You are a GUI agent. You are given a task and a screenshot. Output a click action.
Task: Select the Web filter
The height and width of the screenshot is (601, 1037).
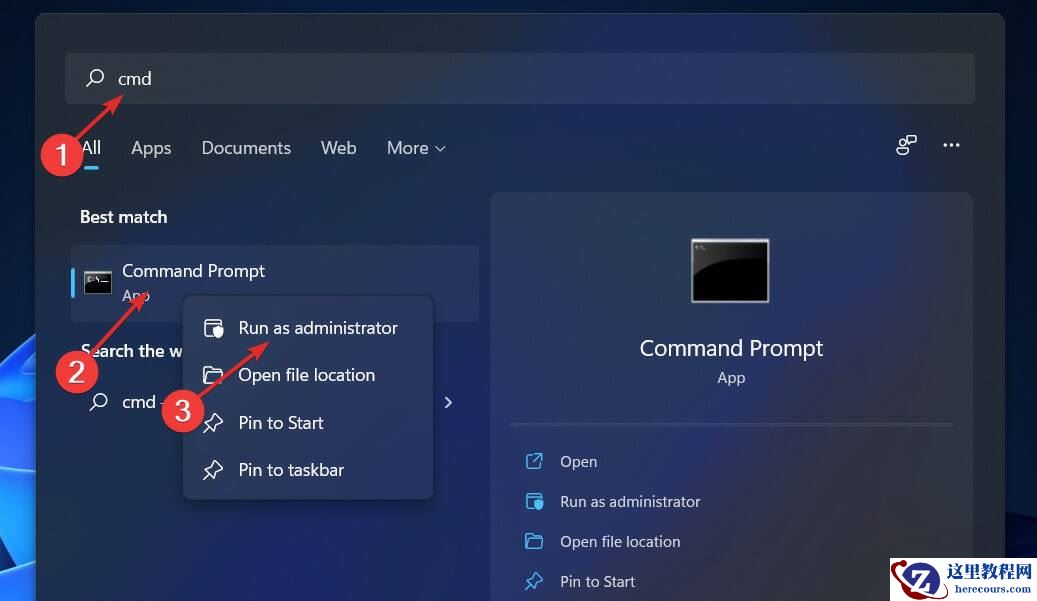coord(338,148)
